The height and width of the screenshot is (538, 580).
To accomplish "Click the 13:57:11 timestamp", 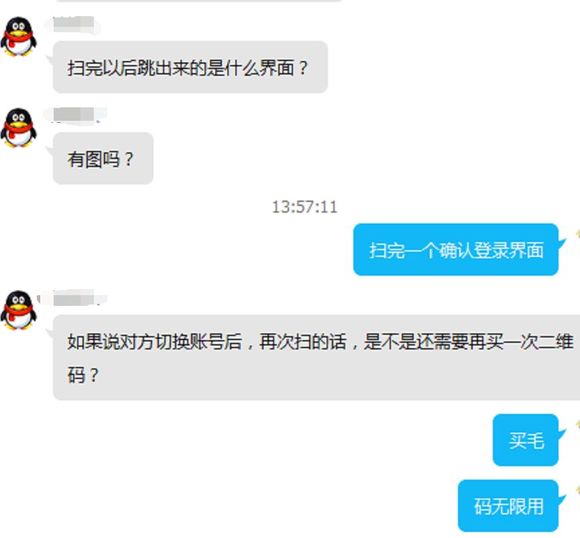I will pyautogui.click(x=305, y=206).
